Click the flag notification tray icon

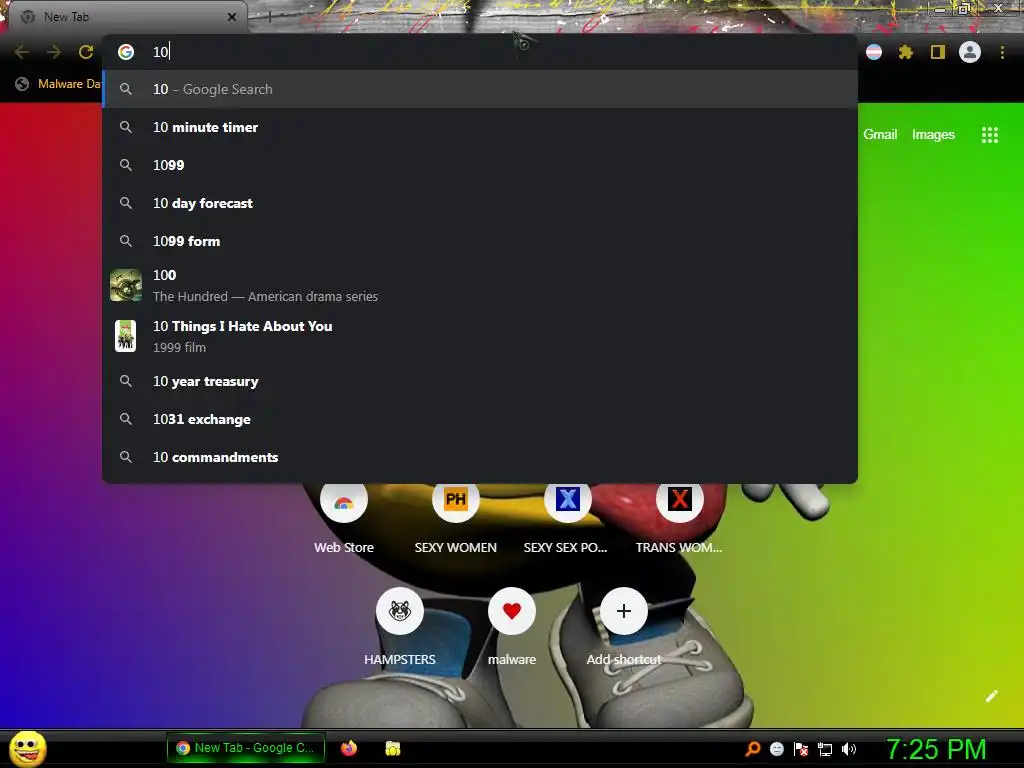click(801, 749)
